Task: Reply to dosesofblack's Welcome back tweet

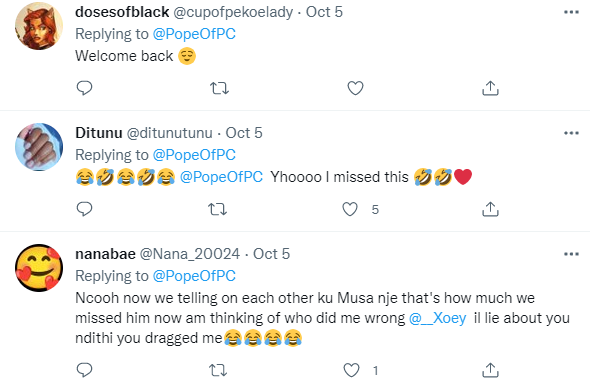Action: 84,88
